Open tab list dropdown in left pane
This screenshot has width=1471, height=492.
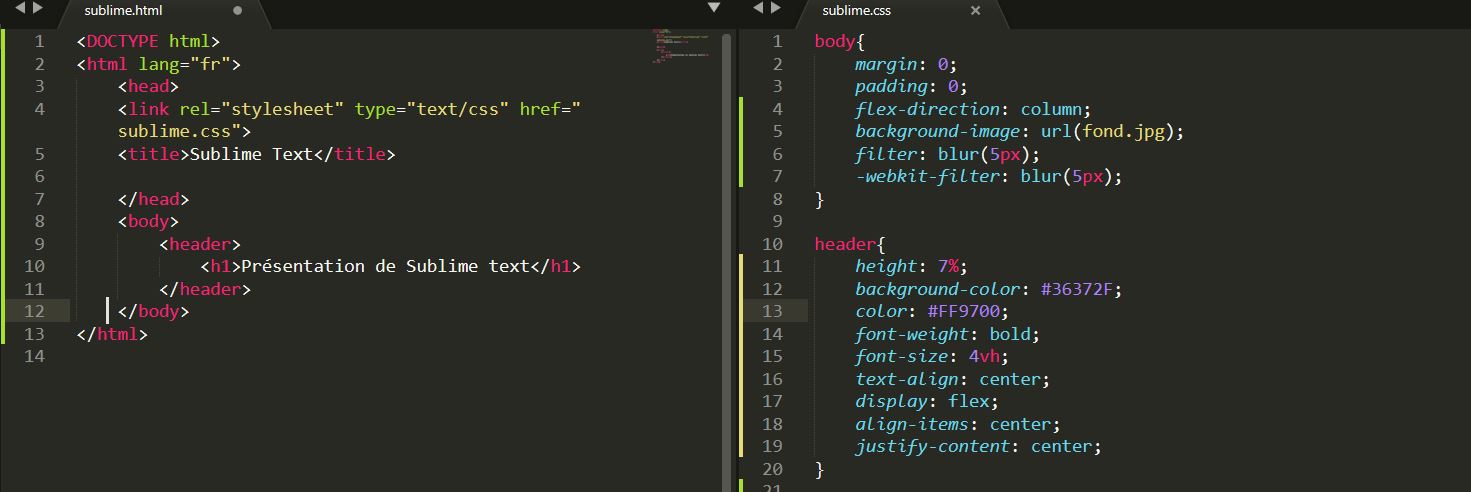tap(714, 8)
